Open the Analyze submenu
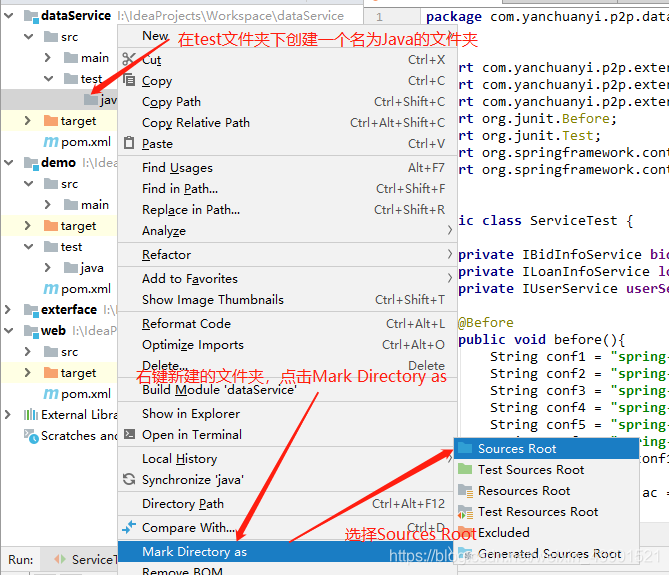The width and height of the screenshot is (669, 575). [287, 231]
